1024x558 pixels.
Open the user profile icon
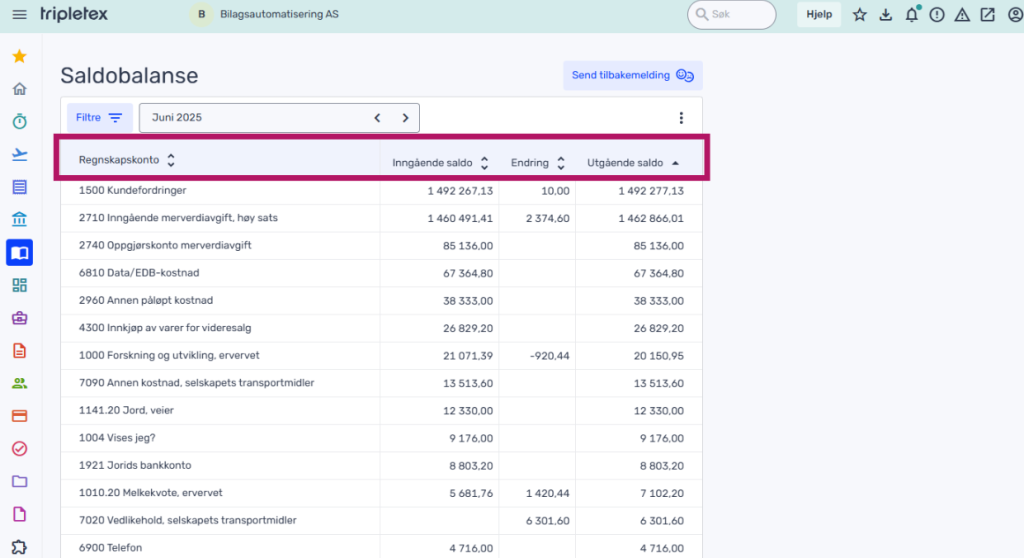1015,14
